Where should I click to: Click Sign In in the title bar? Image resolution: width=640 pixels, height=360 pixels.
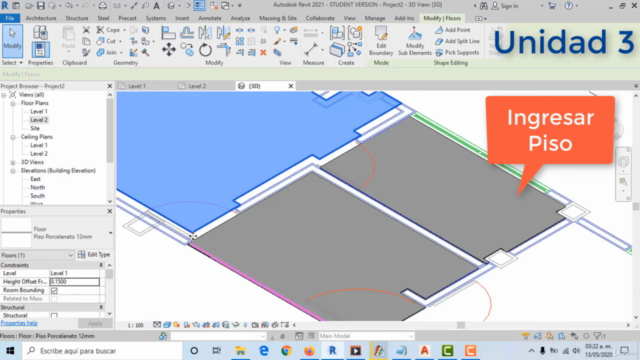coord(505,6)
